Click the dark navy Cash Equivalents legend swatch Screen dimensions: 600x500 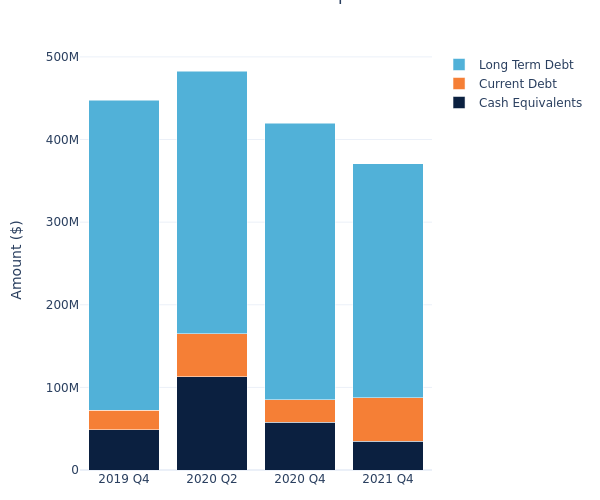pos(459,103)
